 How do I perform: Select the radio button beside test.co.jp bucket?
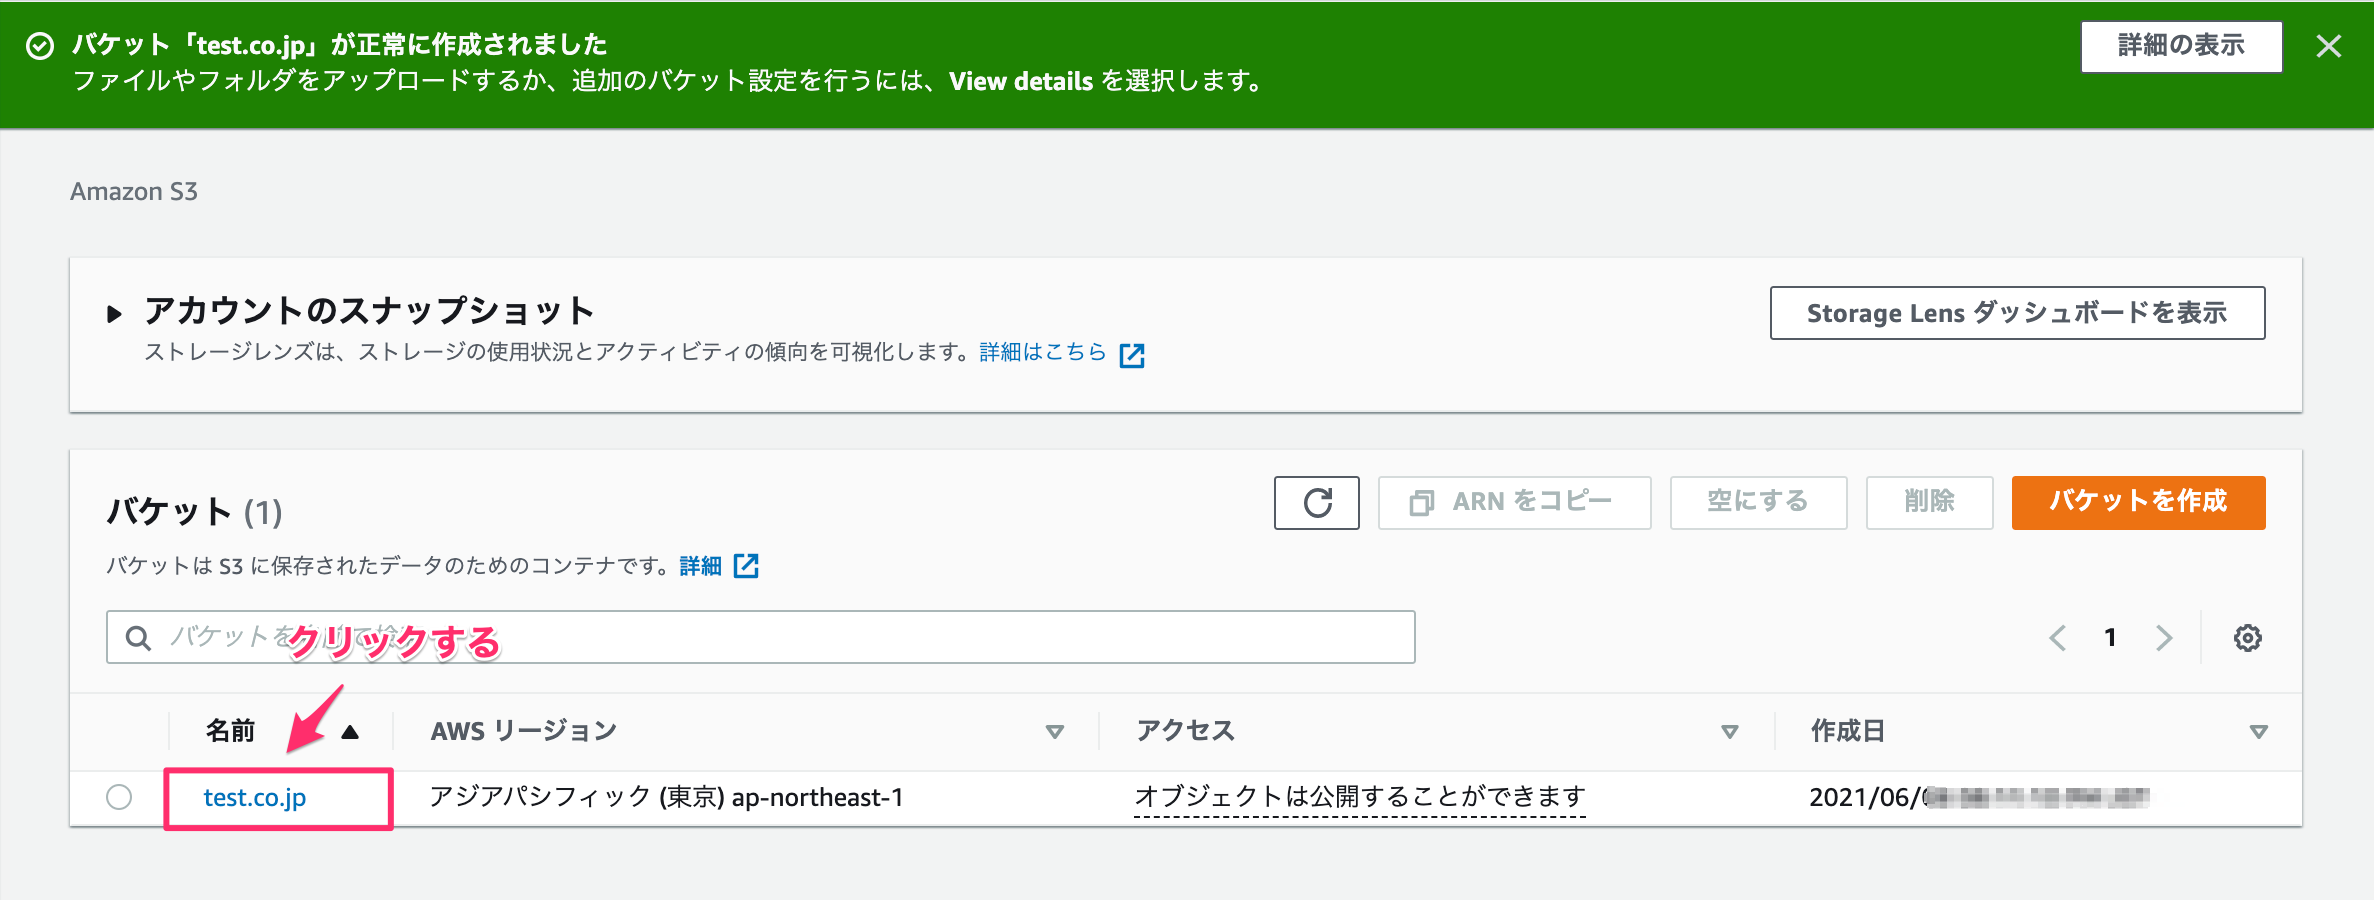[121, 798]
